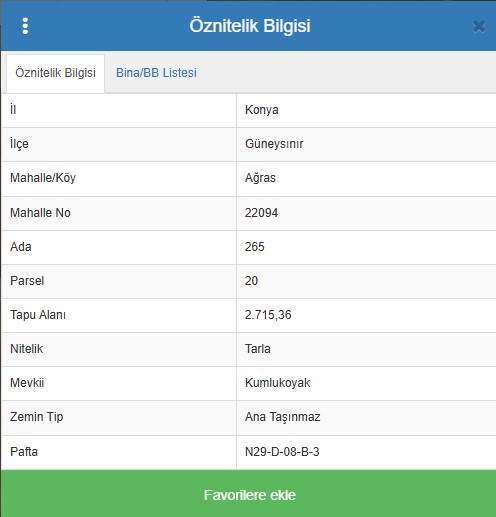
Task: Select the Öznitelik Bilgisi tab
Action: 55,73
